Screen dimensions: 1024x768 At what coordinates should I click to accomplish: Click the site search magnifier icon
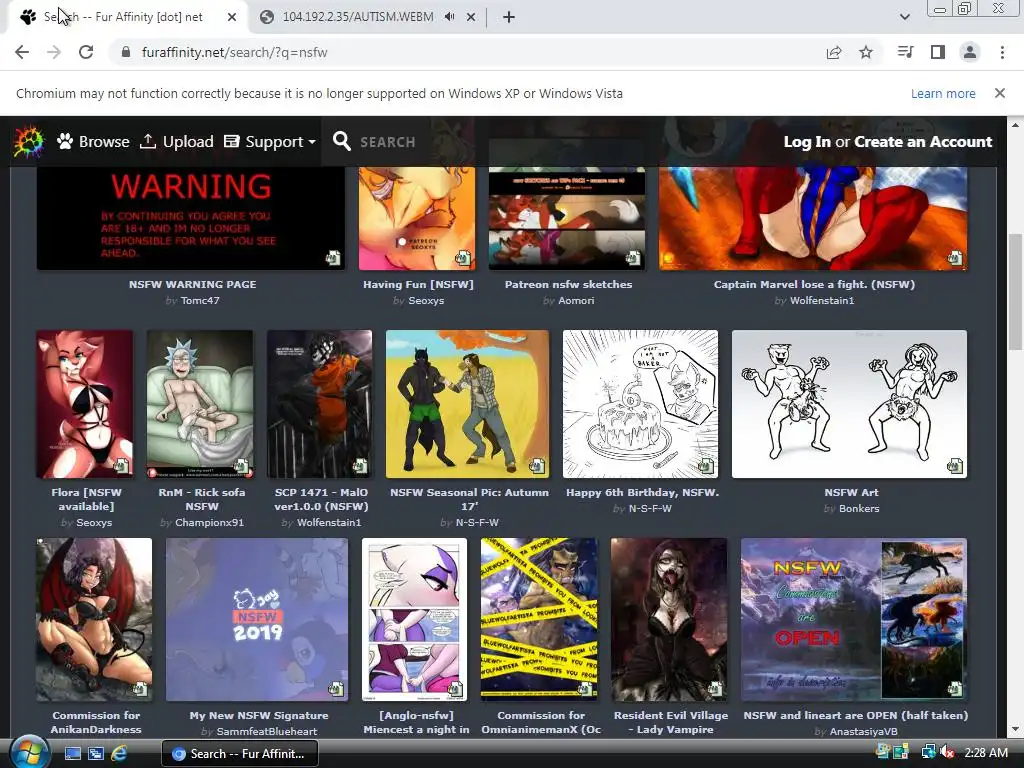click(342, 141)
